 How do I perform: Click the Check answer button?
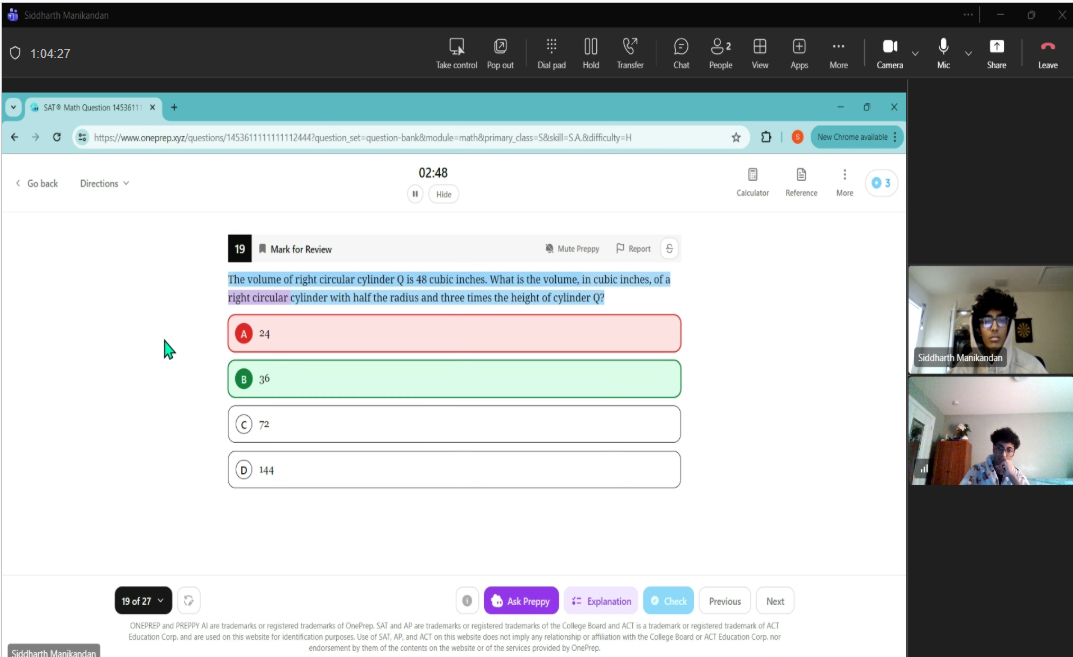pyautogui.click(x=669, y=601)
